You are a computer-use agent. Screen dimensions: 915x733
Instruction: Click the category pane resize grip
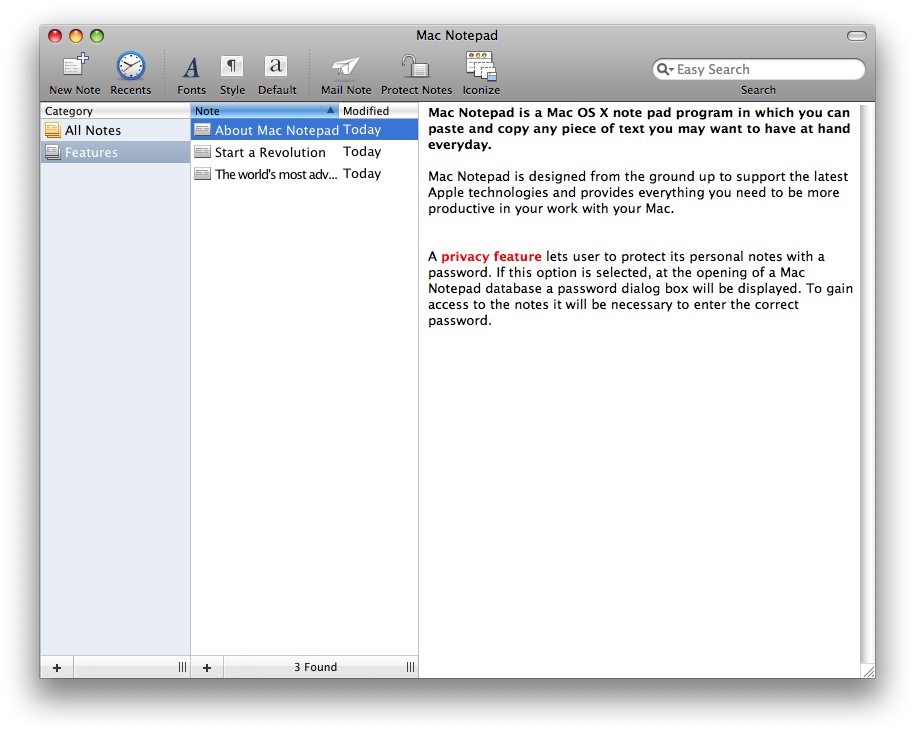(x=182, y=667)
